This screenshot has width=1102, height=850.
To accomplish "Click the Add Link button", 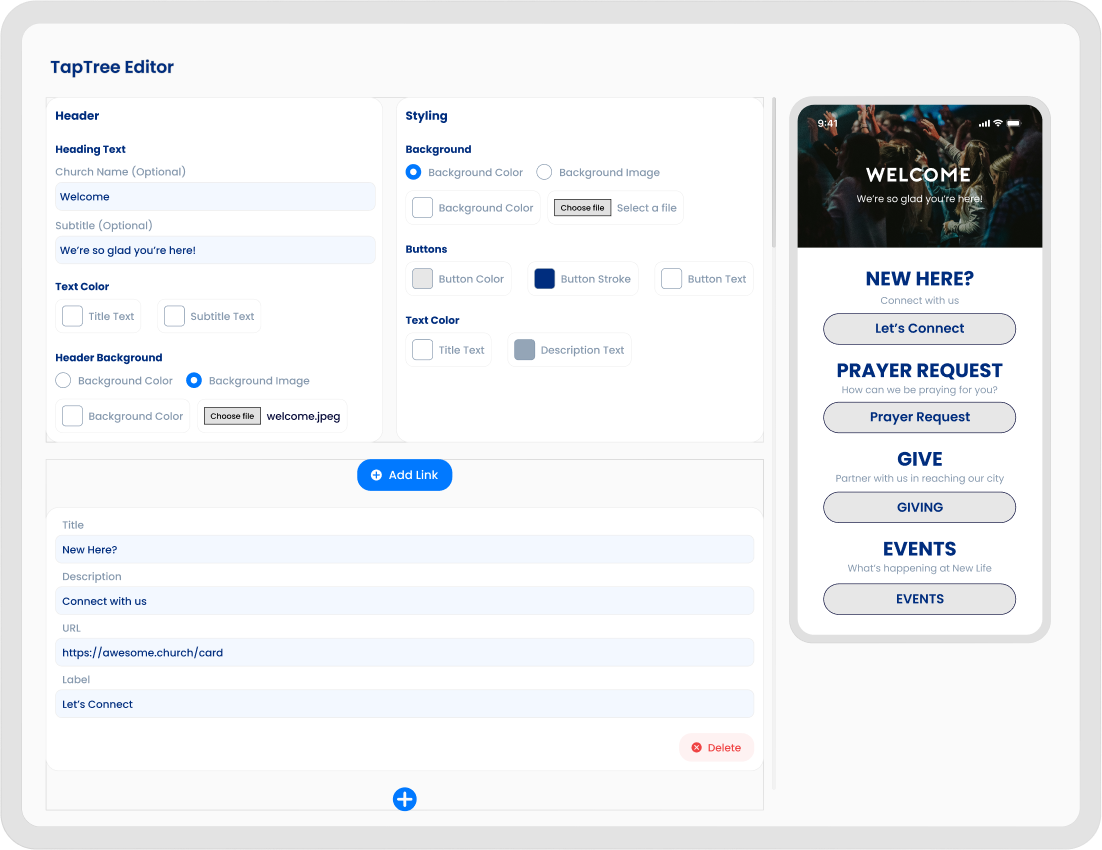I will coord(404,475).
